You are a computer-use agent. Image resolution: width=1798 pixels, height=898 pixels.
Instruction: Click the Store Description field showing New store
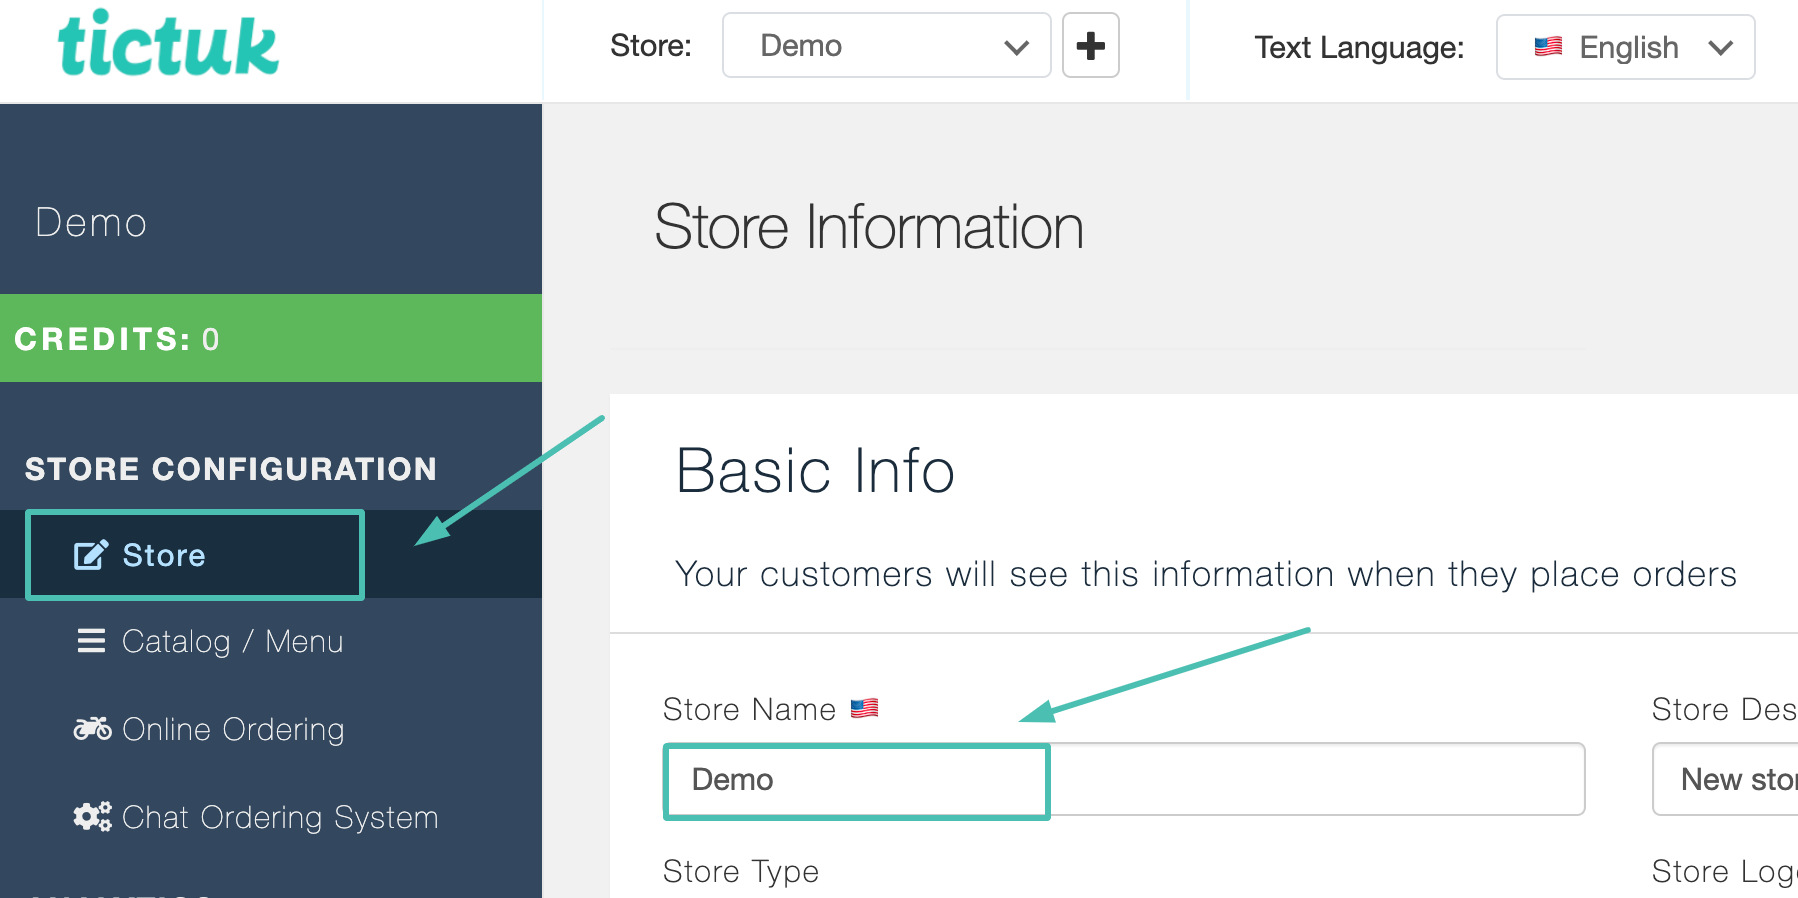1725,779
